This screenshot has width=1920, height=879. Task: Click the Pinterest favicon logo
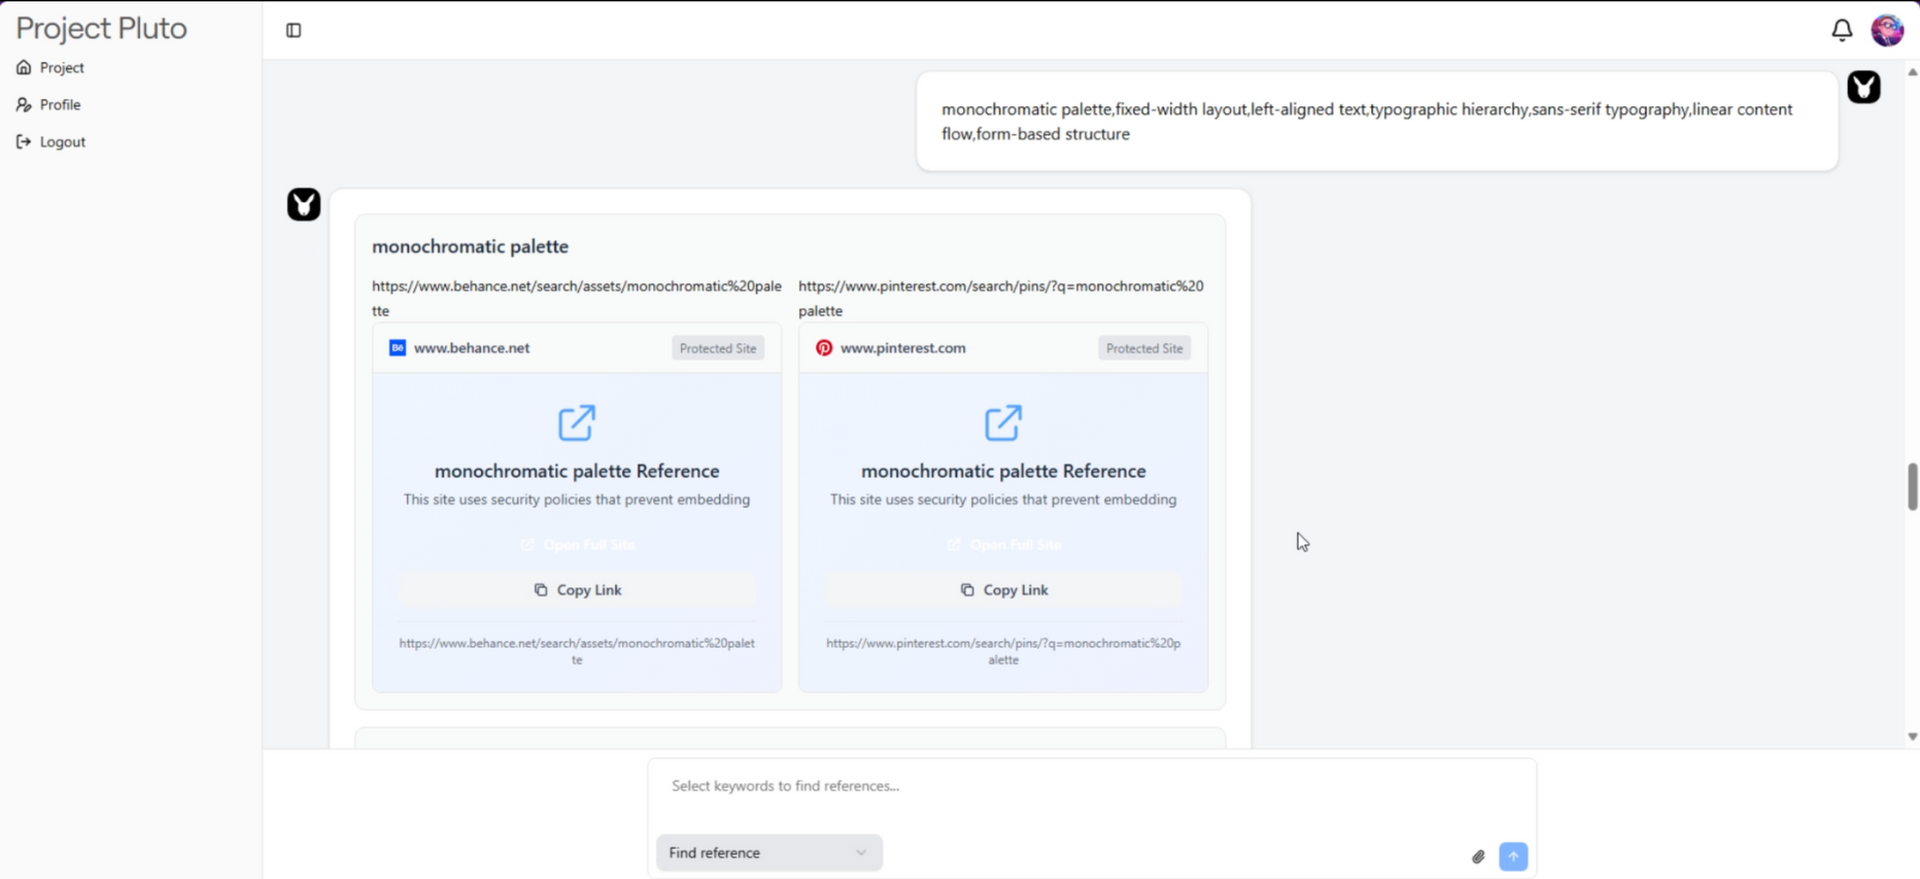pos(824,348)
